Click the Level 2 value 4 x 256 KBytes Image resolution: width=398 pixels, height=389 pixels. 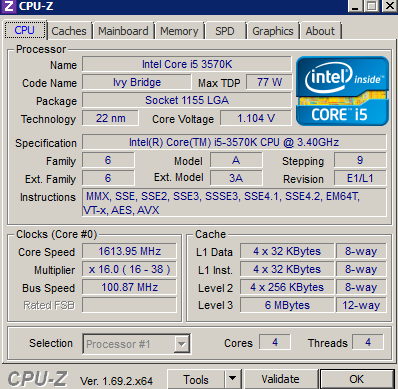coord(287,287)
